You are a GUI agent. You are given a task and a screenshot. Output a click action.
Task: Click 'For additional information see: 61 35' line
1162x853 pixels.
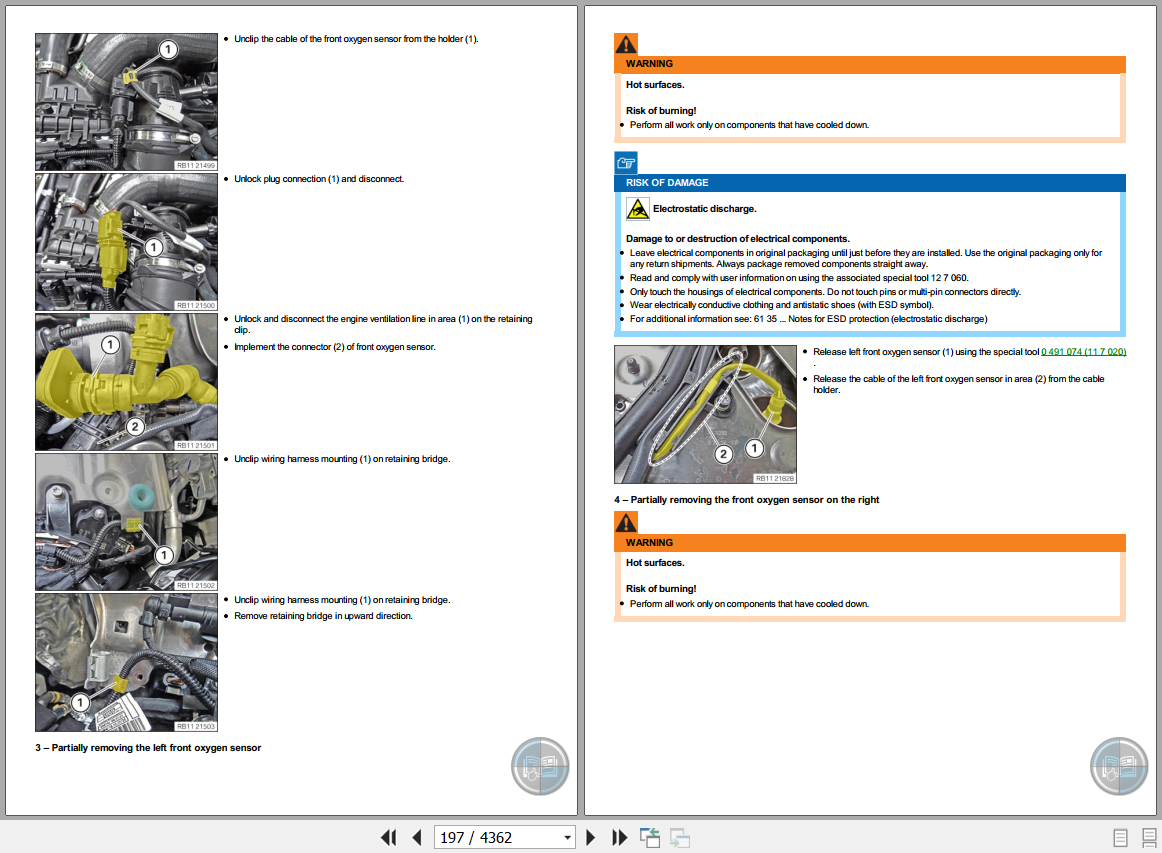(809, 319)
